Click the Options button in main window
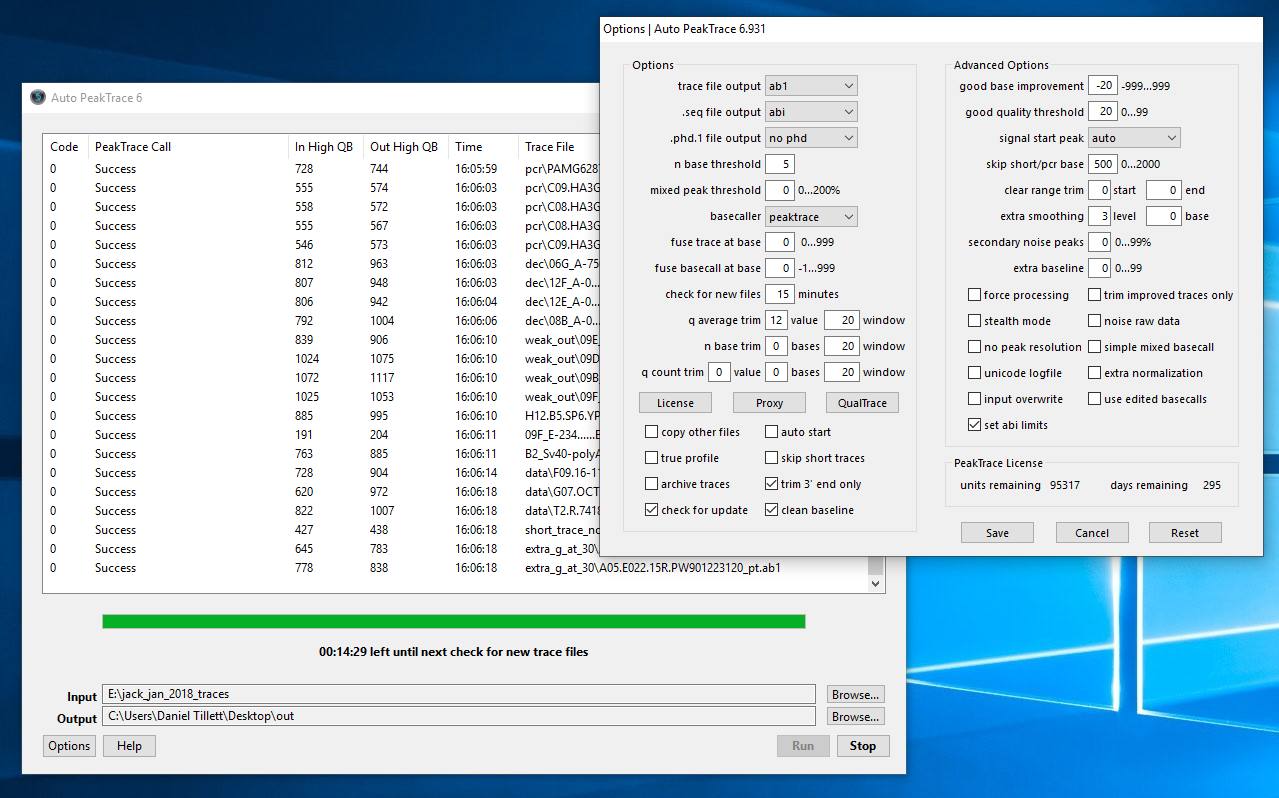This screenshot has width=1279, height=798. 69,746
